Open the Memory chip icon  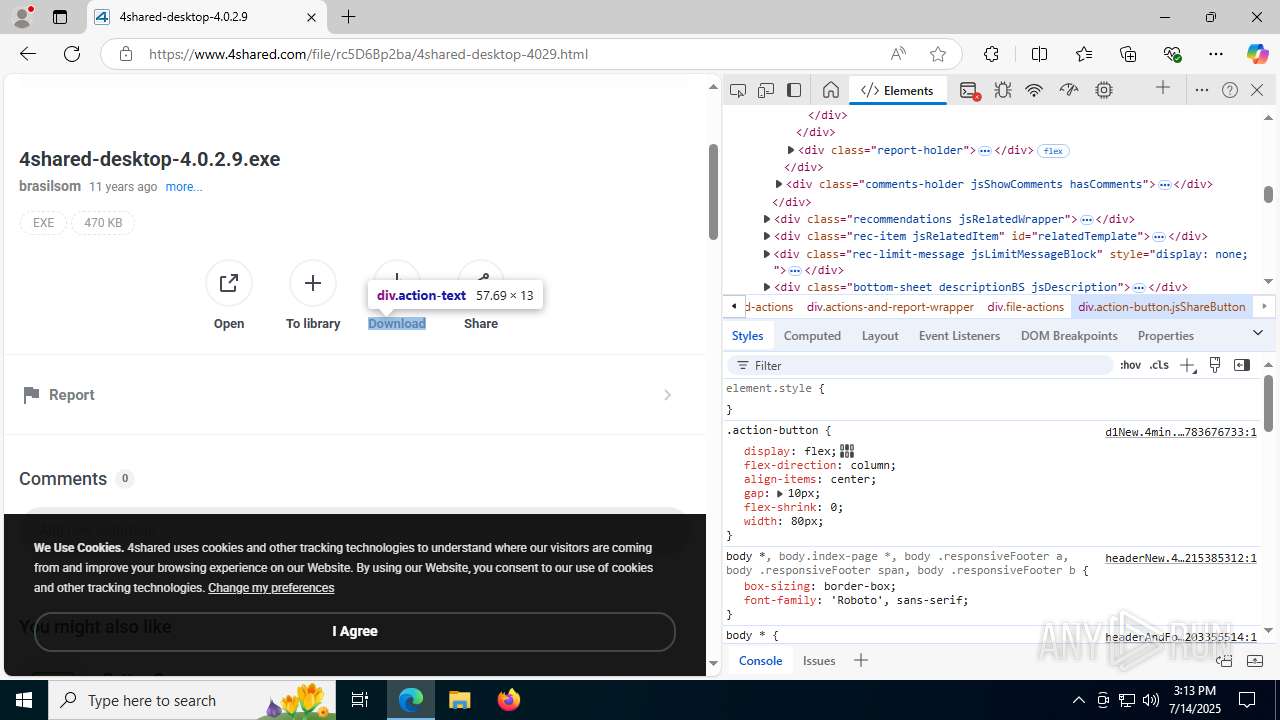[1104, 90]
